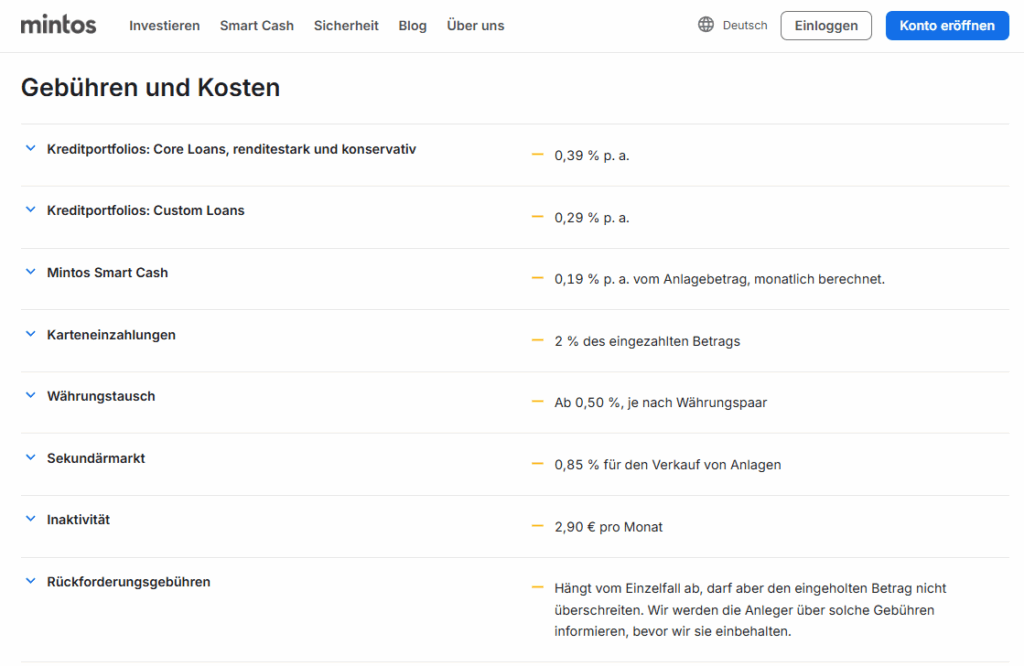Open the Smart Cash menu item
Image resolution: width=1024 pixels, height=666 pixels.
[257, 26]
